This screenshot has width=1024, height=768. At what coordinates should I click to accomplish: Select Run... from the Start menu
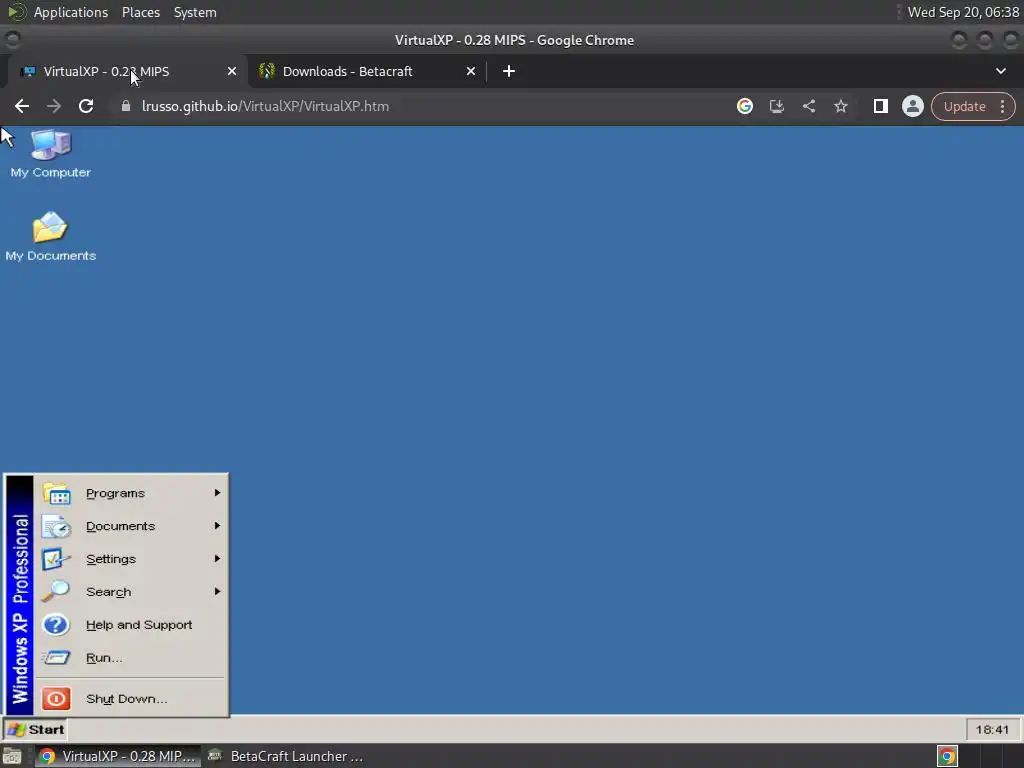tap(131, 658)
